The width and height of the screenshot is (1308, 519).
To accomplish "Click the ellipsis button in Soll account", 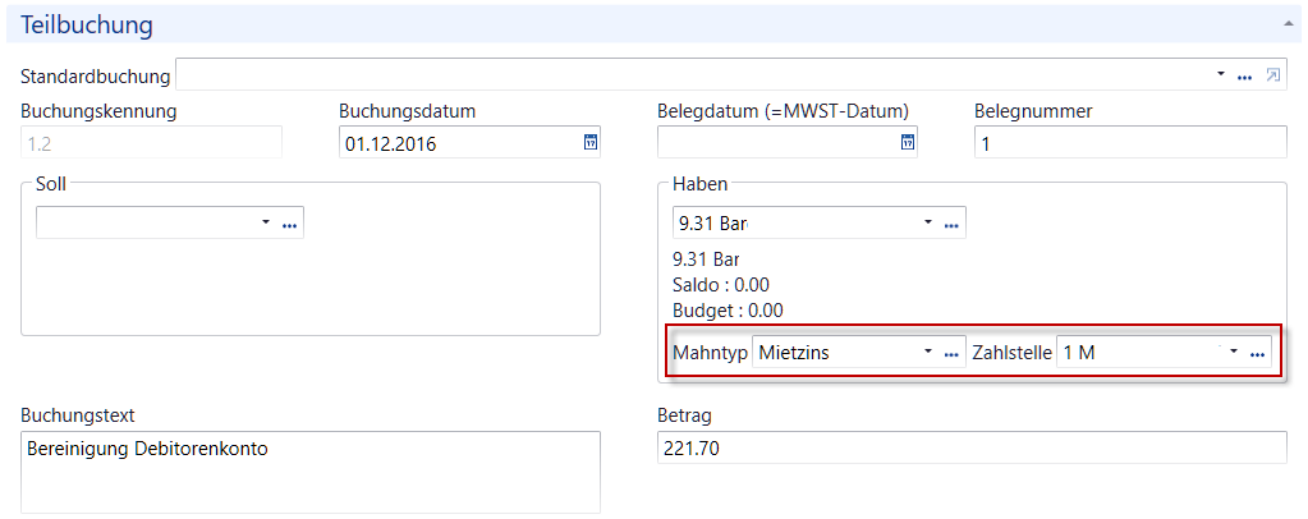I will pos(290,225).
